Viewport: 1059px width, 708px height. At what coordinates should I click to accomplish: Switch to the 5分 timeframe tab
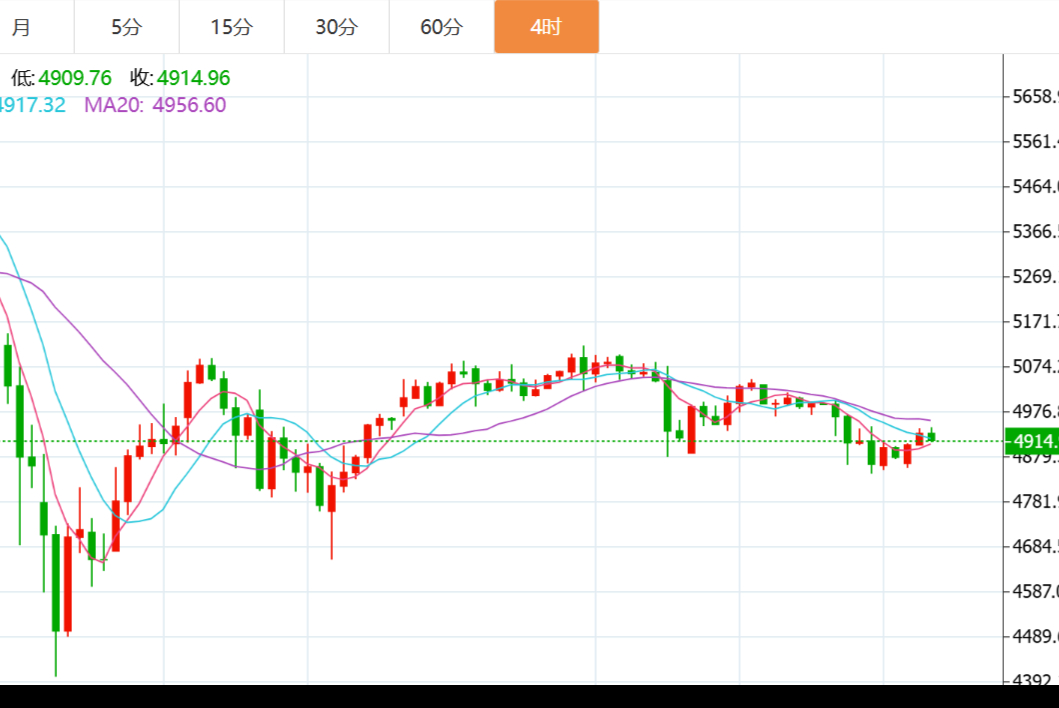point(126,27)
